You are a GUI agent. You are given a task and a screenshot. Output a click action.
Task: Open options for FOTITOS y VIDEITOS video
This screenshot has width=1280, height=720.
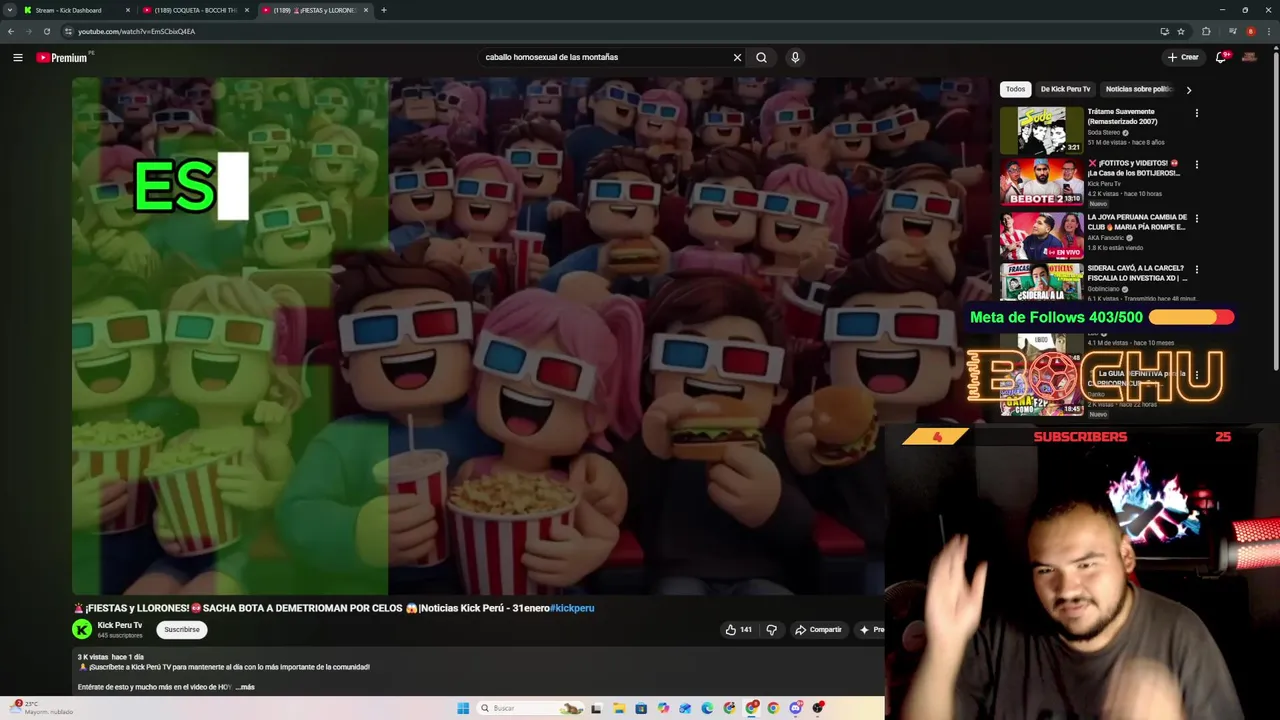1196,165
